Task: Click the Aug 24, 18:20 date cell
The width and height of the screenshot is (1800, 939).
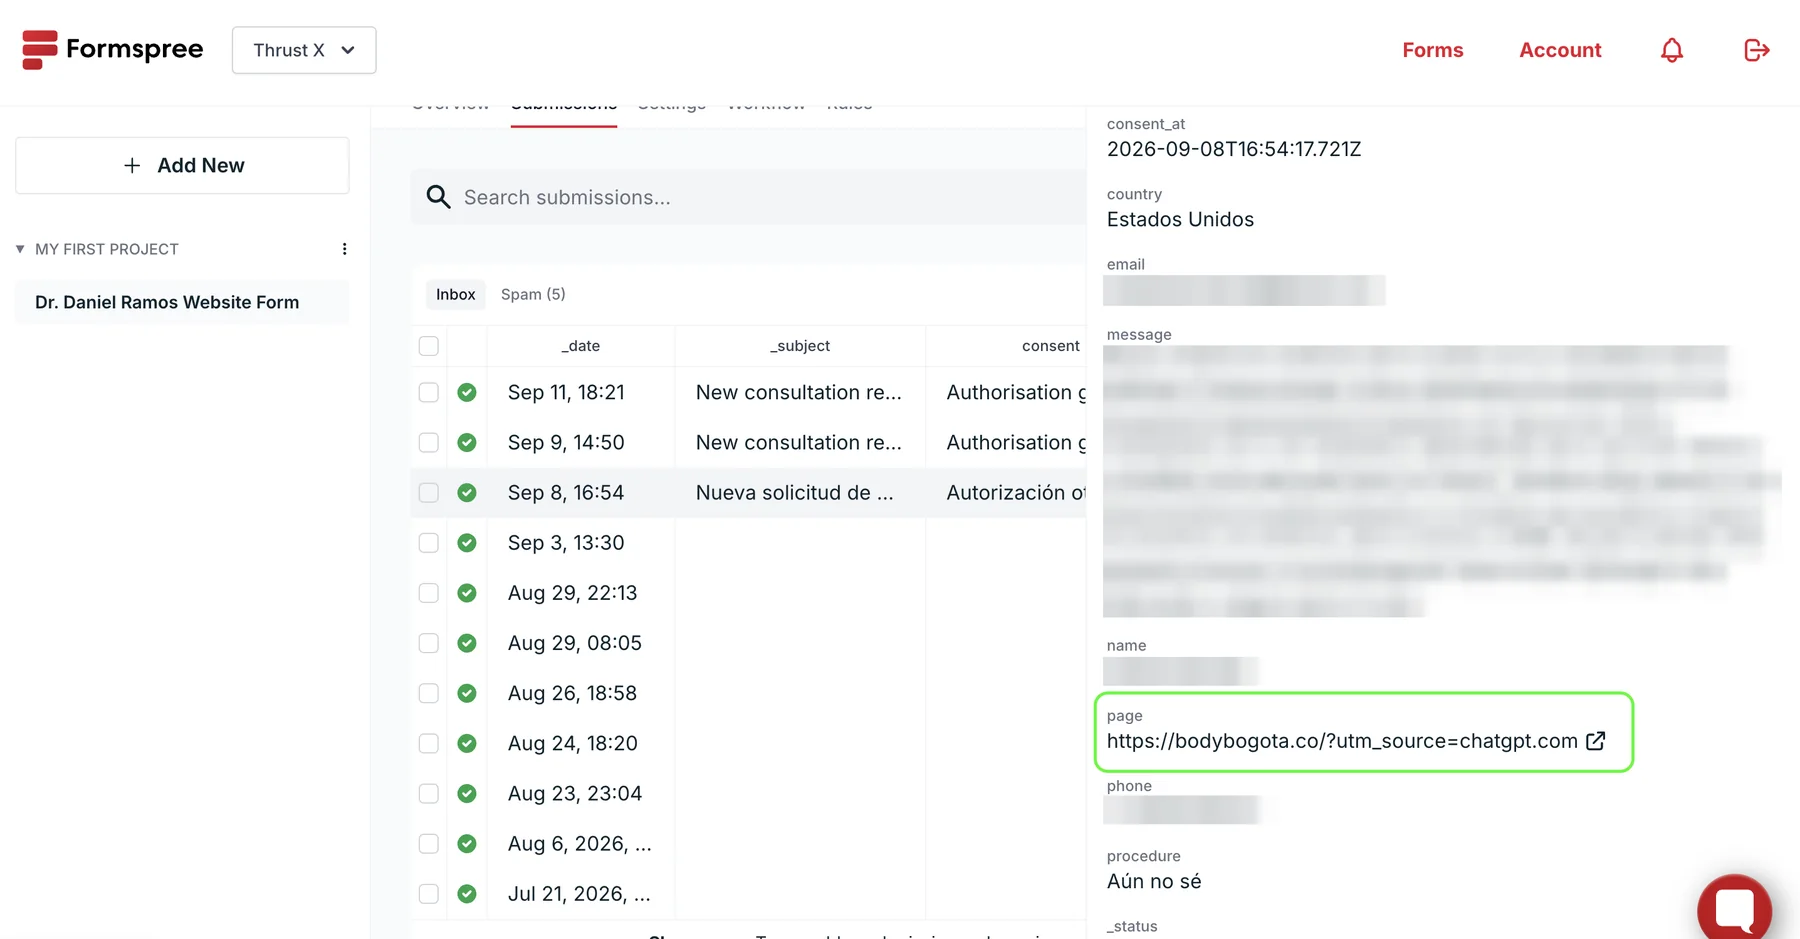Action: coord(572,743)
